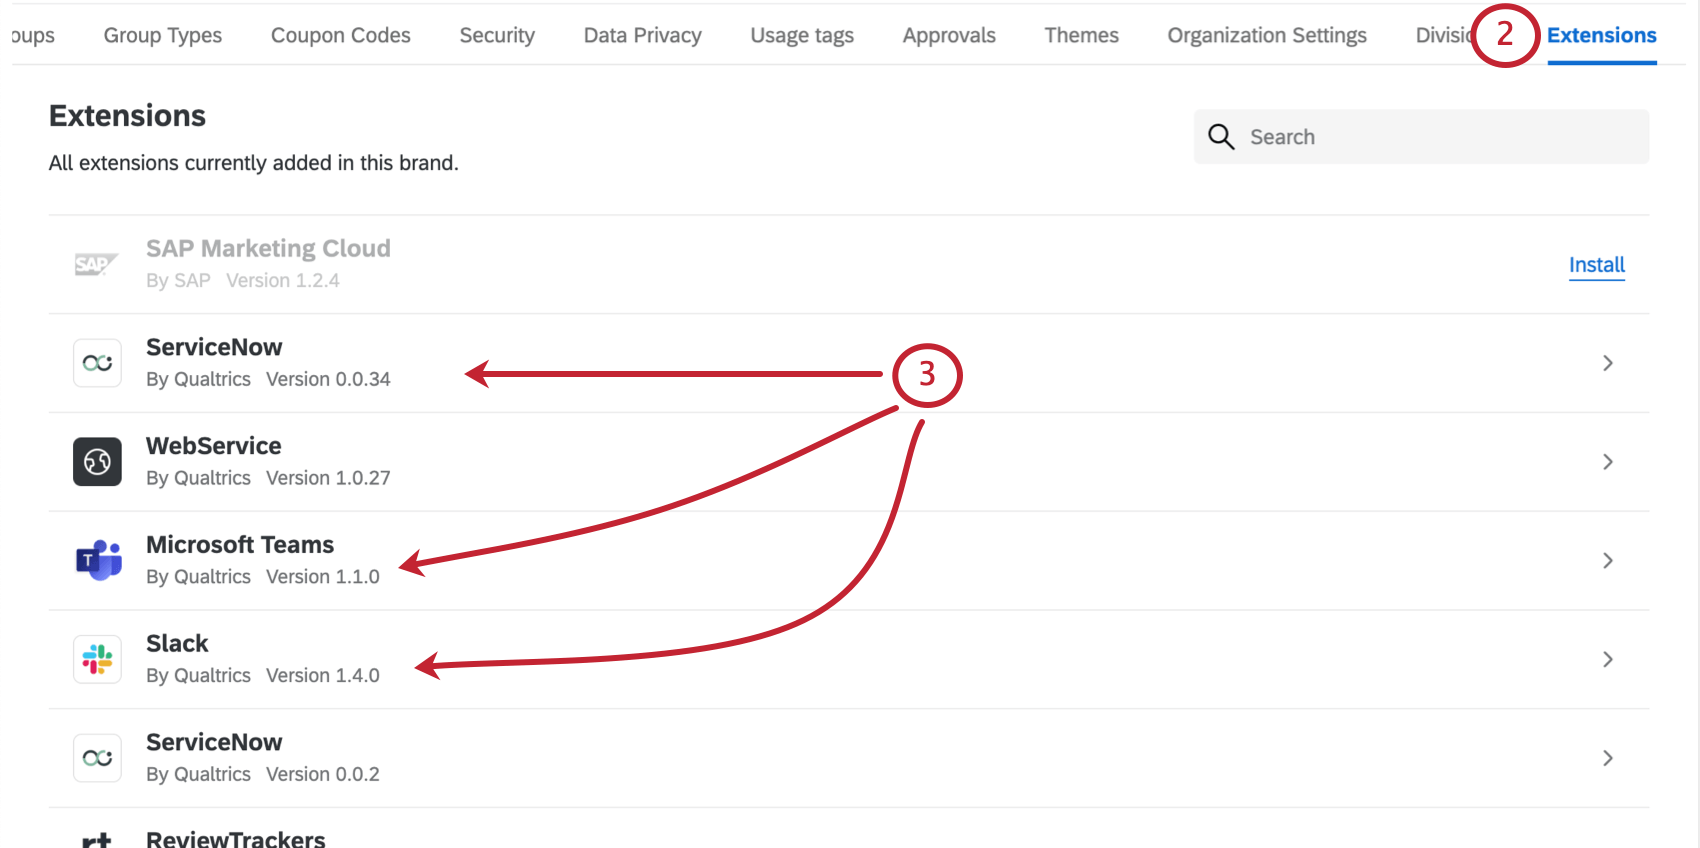Click the WebService globe icon
This screenshot has height=848, width=1700.
click(x=97, y=462)
